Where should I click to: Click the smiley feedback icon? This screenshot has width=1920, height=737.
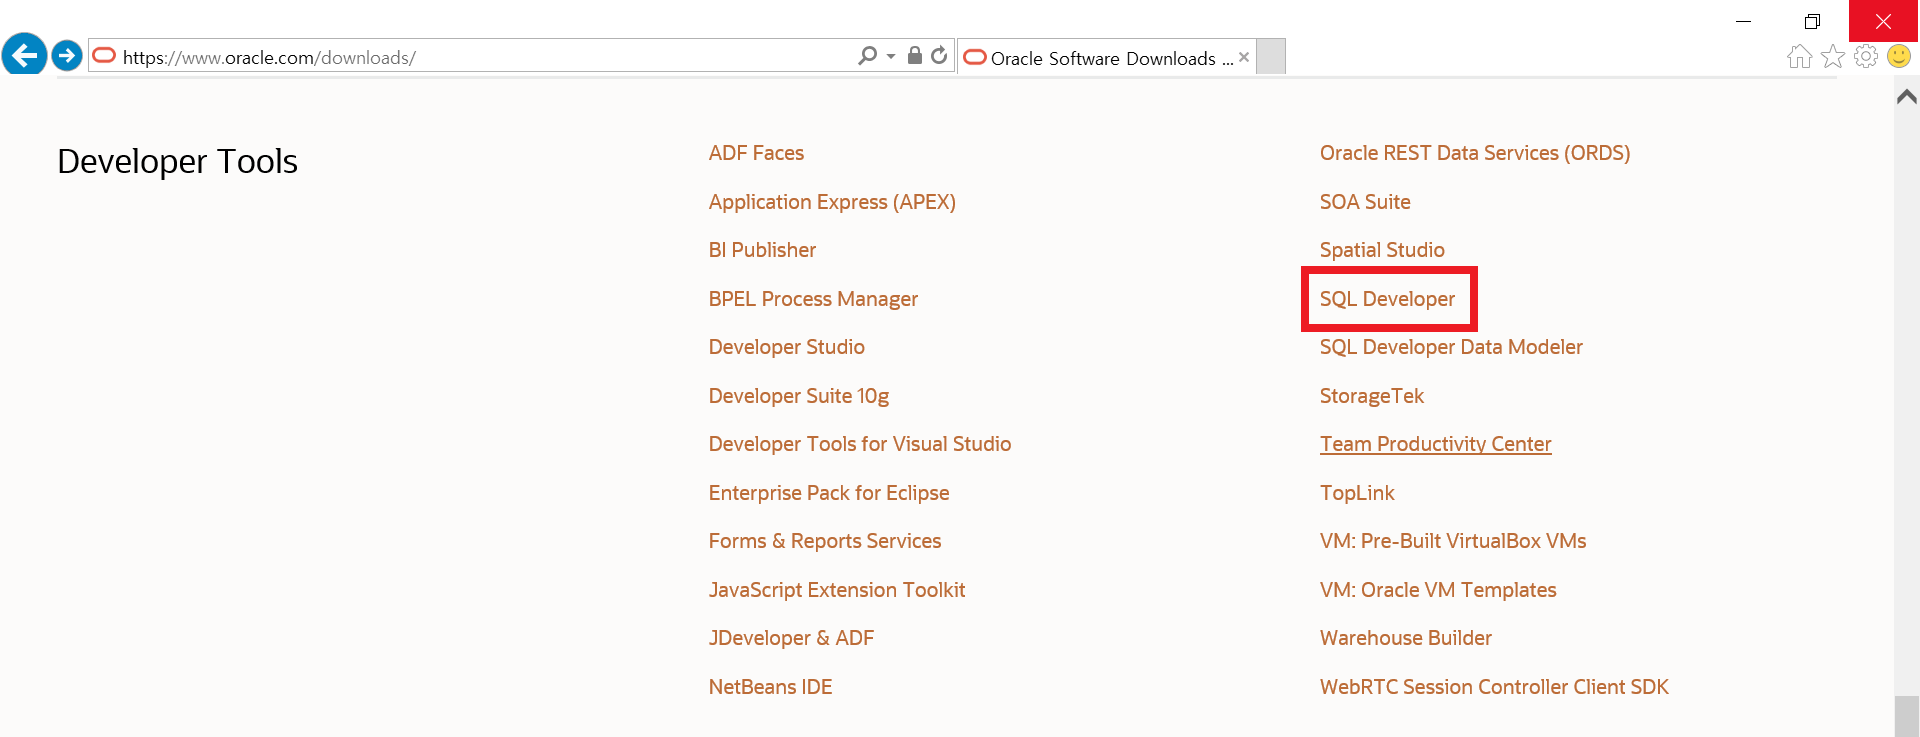point(1899,57)
